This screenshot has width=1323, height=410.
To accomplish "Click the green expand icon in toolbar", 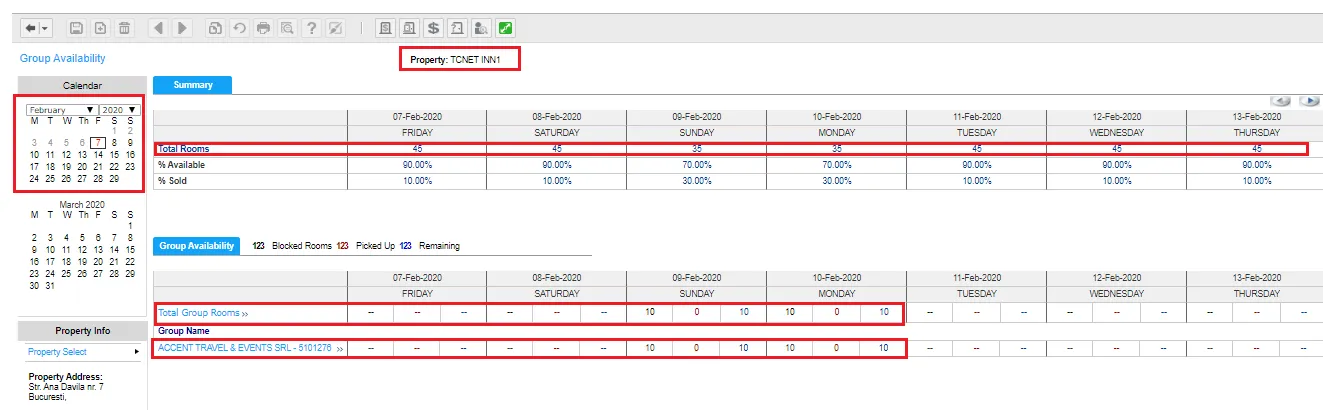I will [x=506, y=28].
